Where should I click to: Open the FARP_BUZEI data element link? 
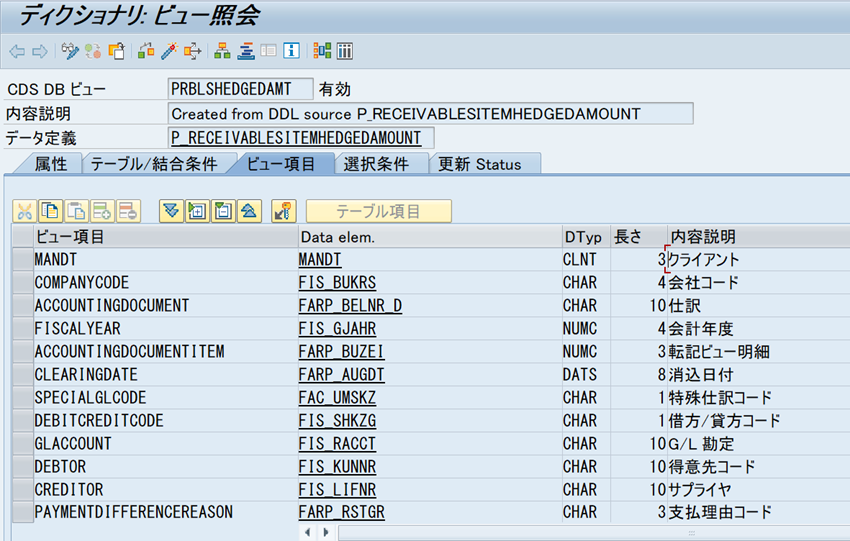tap(342, 351)
